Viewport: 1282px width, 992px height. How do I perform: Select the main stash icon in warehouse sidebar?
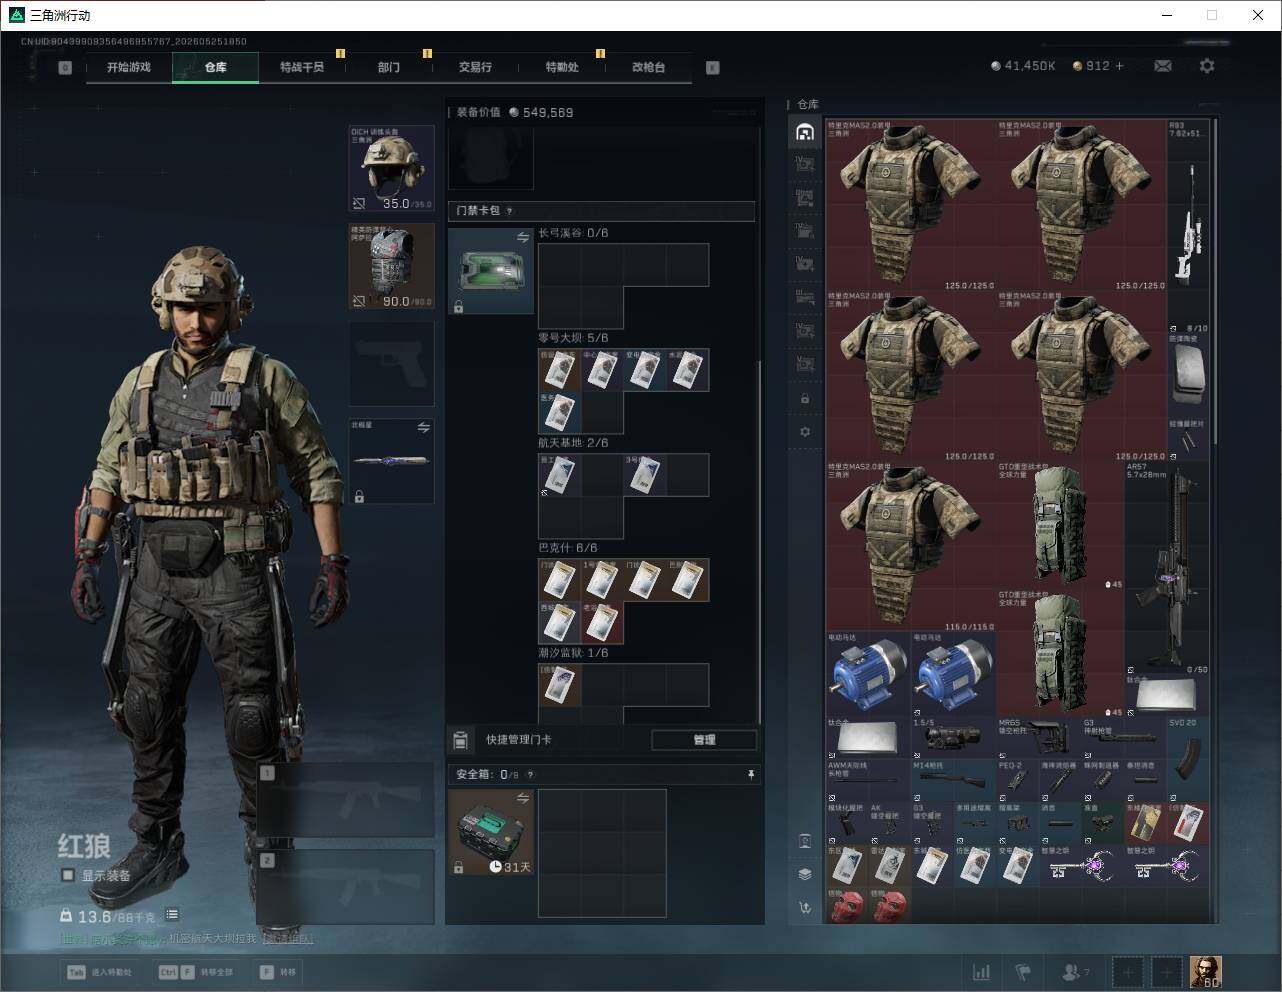pos(805,132)
